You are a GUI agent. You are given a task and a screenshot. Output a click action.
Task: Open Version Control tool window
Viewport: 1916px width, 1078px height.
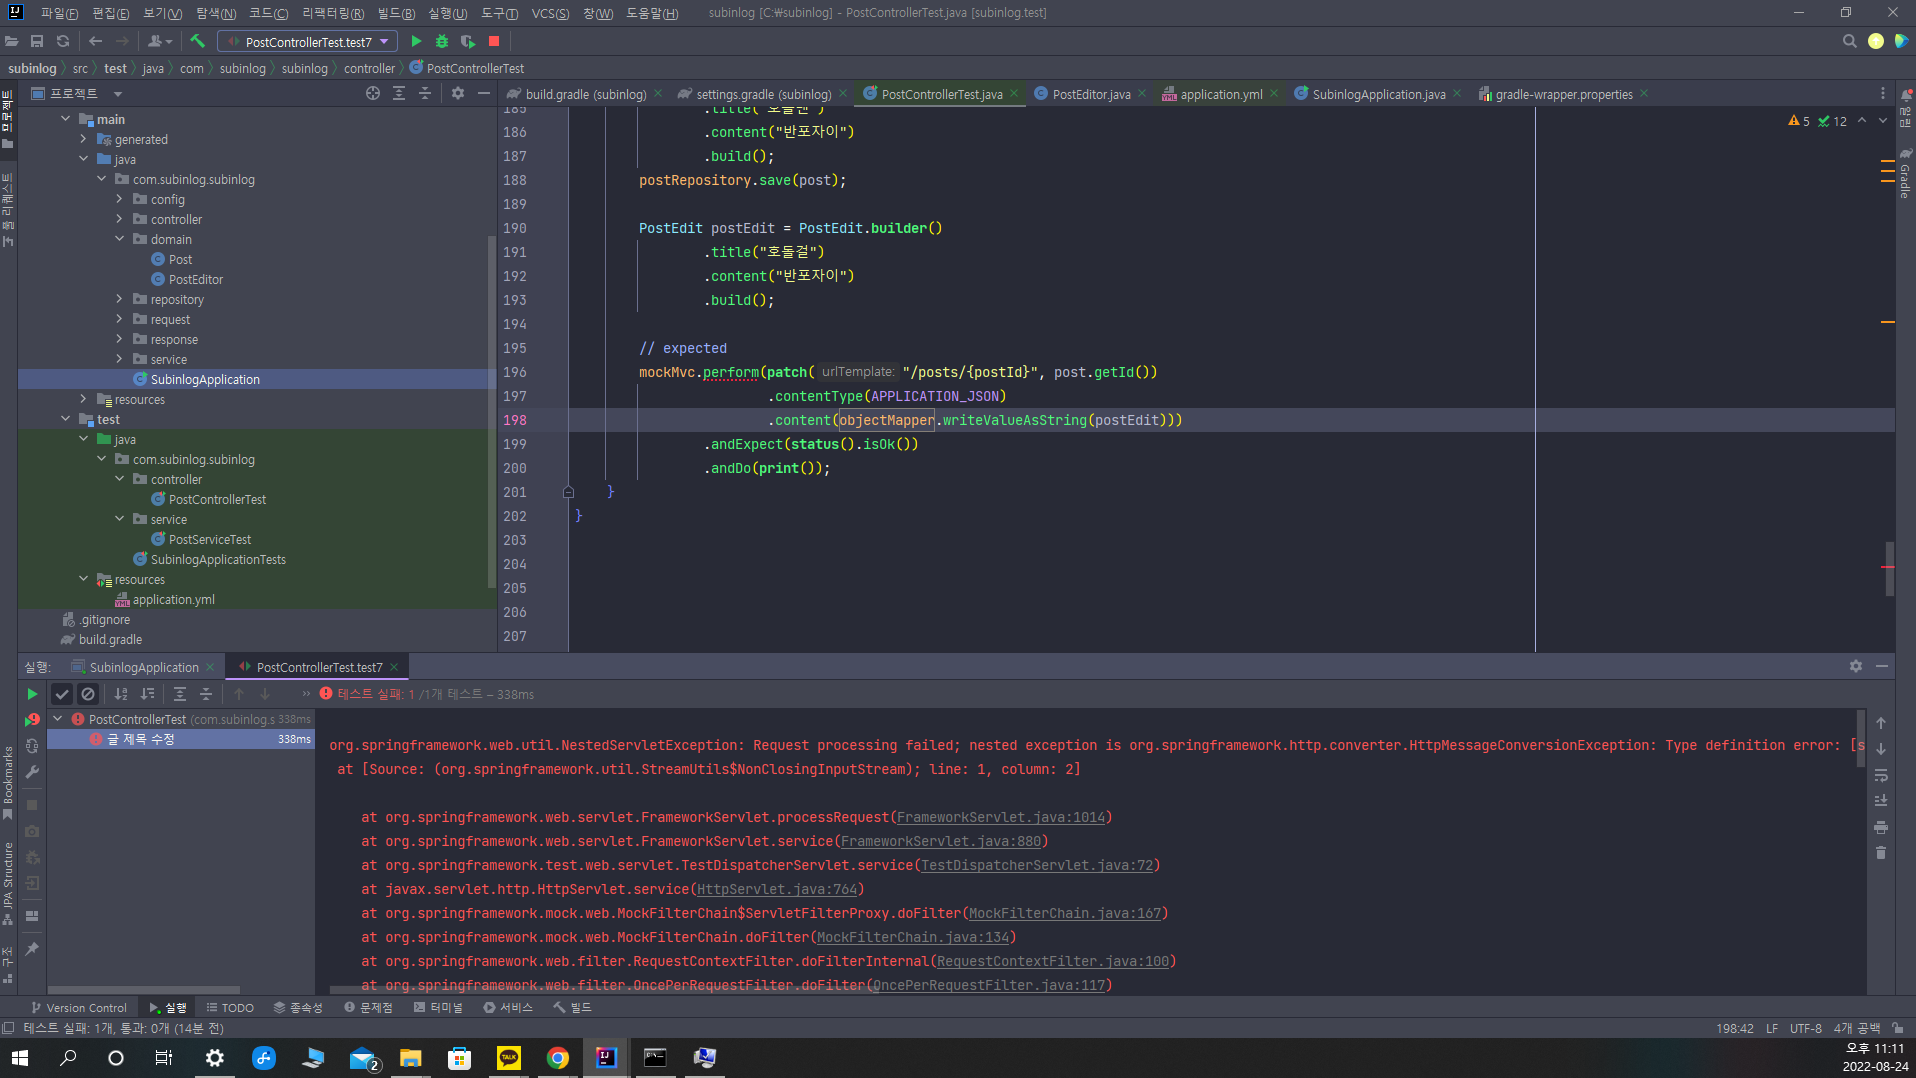tap(79, 1007)
